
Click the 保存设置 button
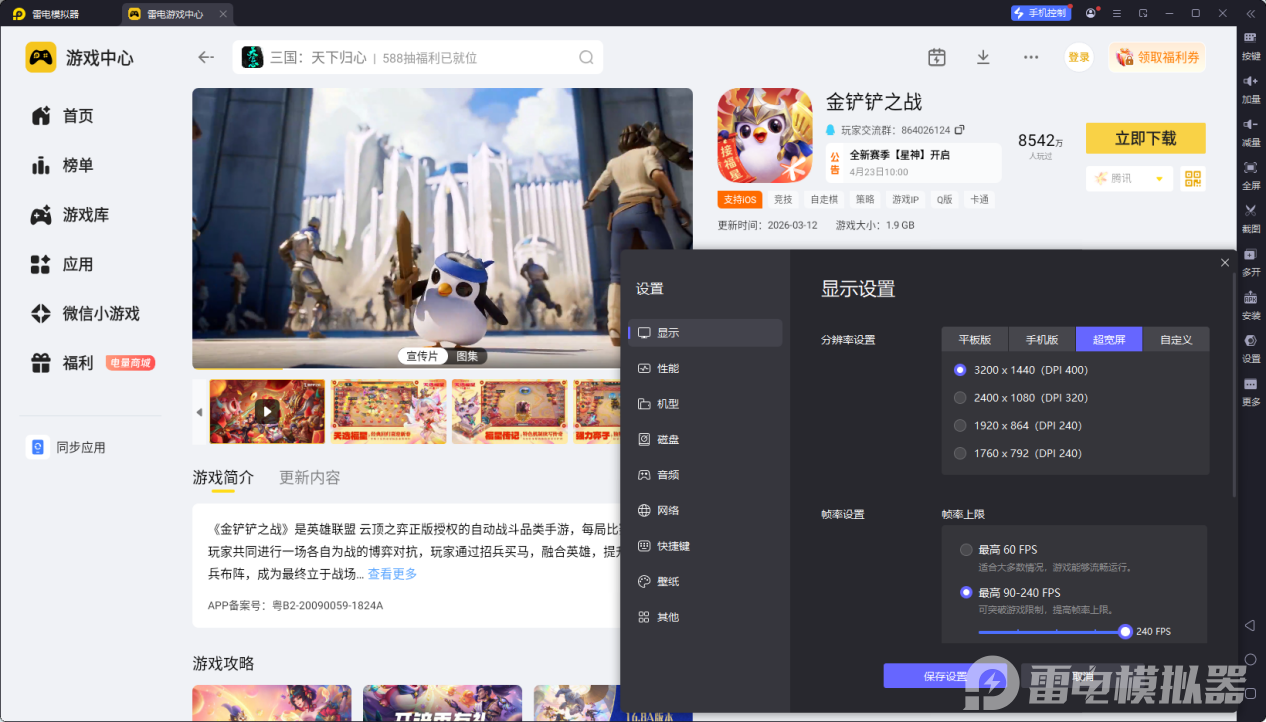[944, 677]
